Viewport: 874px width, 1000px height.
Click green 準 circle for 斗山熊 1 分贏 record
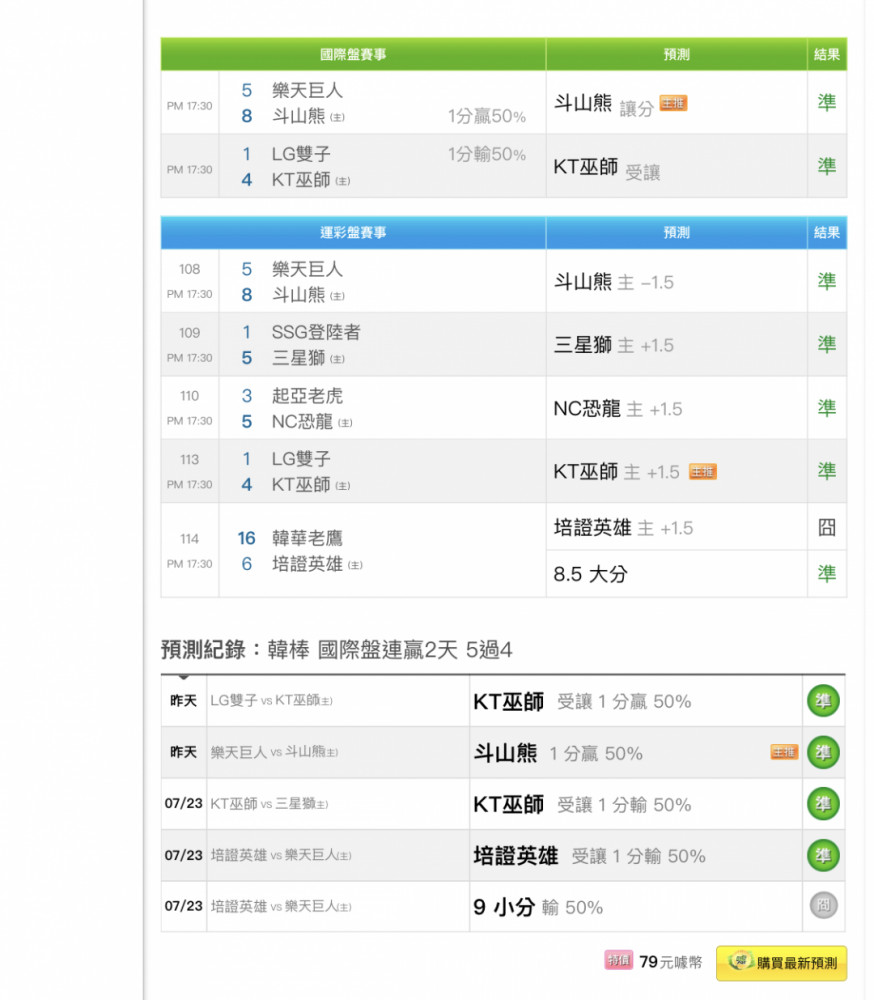(823, 753)
